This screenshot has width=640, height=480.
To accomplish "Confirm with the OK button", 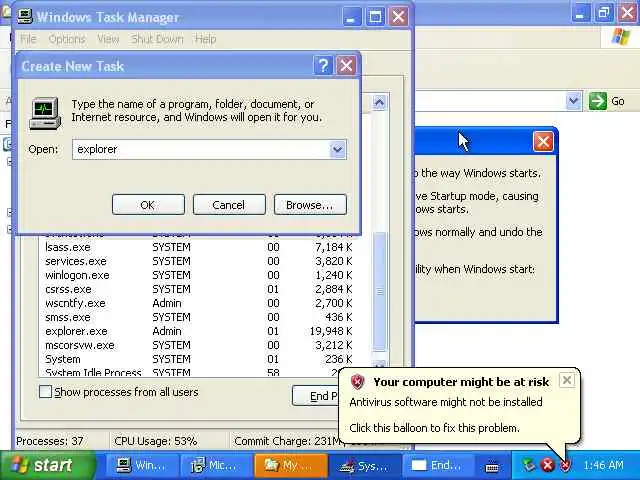I will (x=148, y=204).
